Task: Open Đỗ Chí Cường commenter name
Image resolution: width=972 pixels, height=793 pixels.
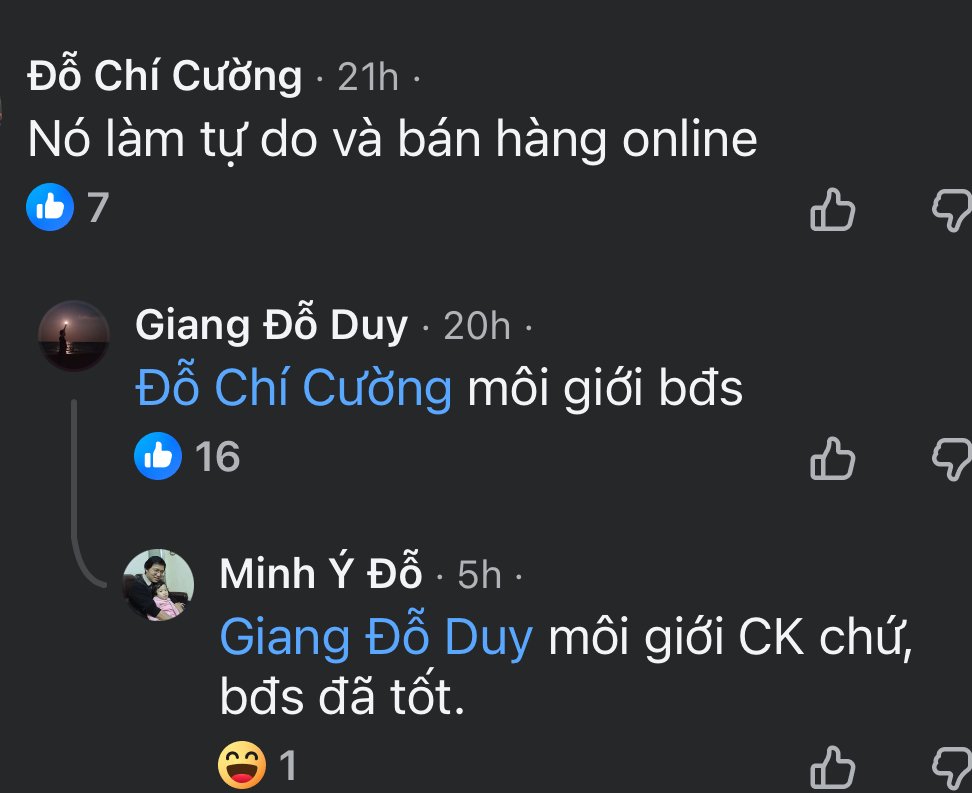Action: [x=164, y=75]
